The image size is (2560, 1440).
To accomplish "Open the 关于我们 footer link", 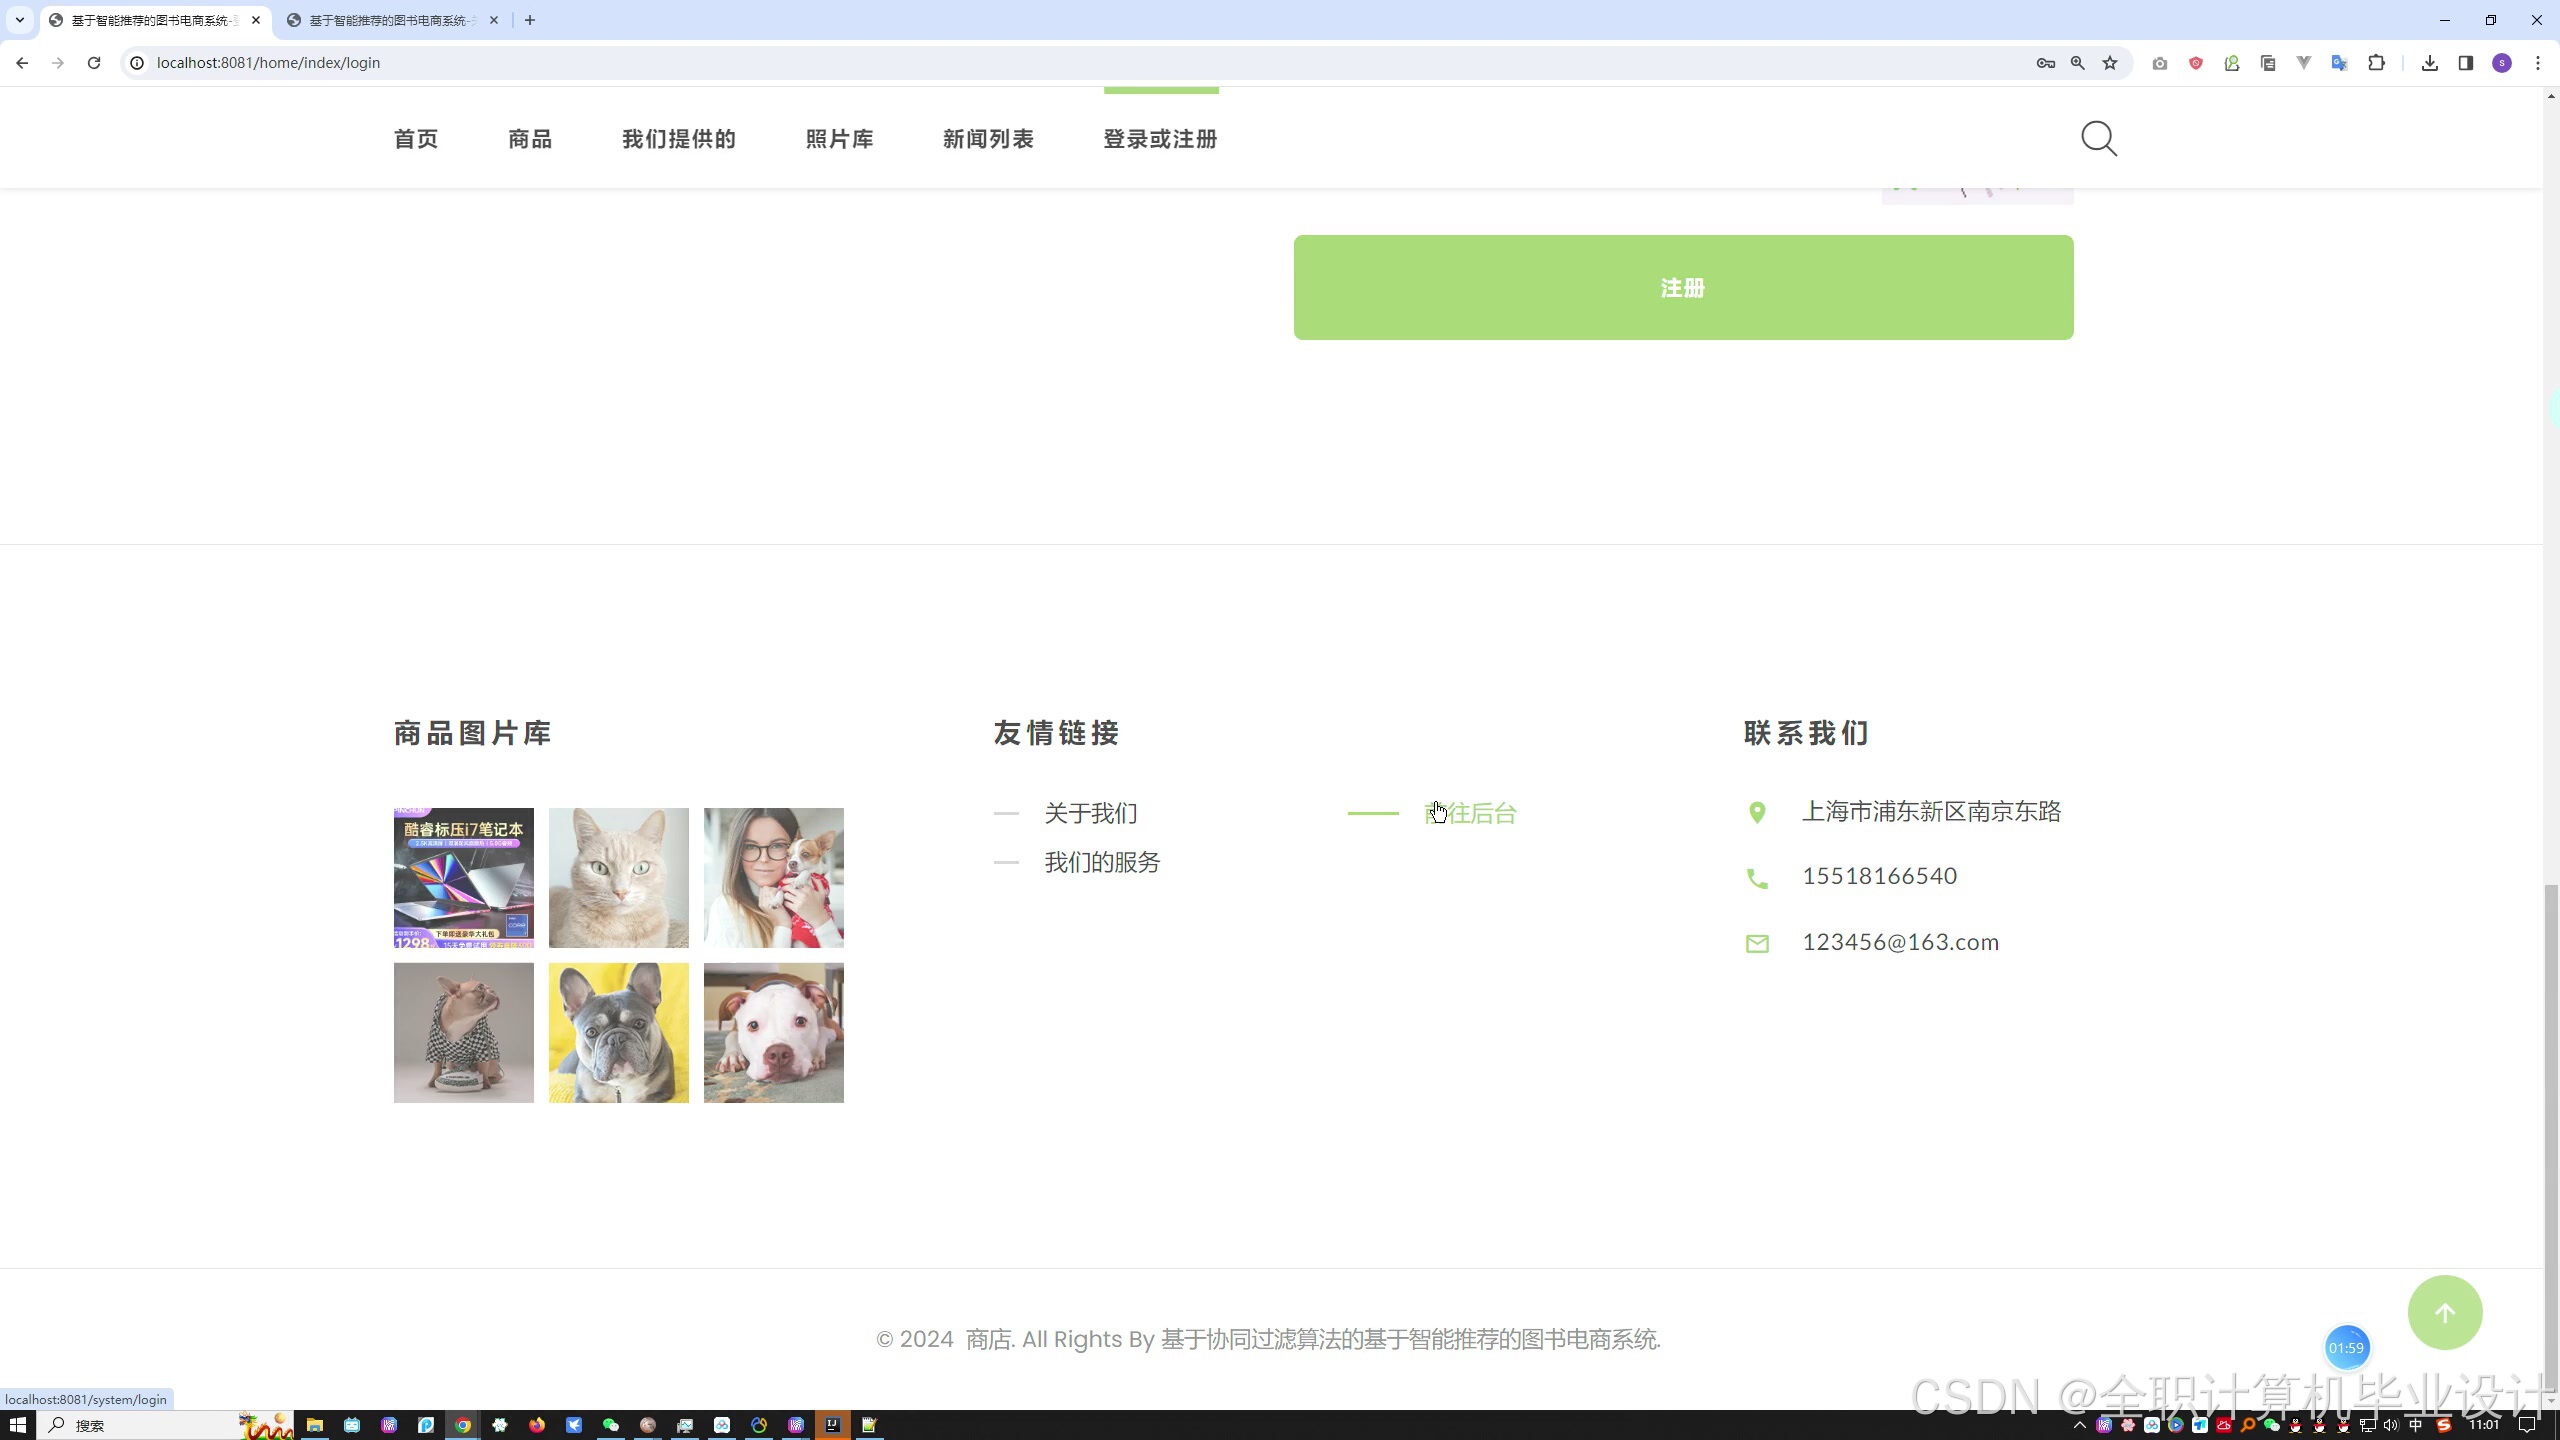I will [x=1090, y=813].
